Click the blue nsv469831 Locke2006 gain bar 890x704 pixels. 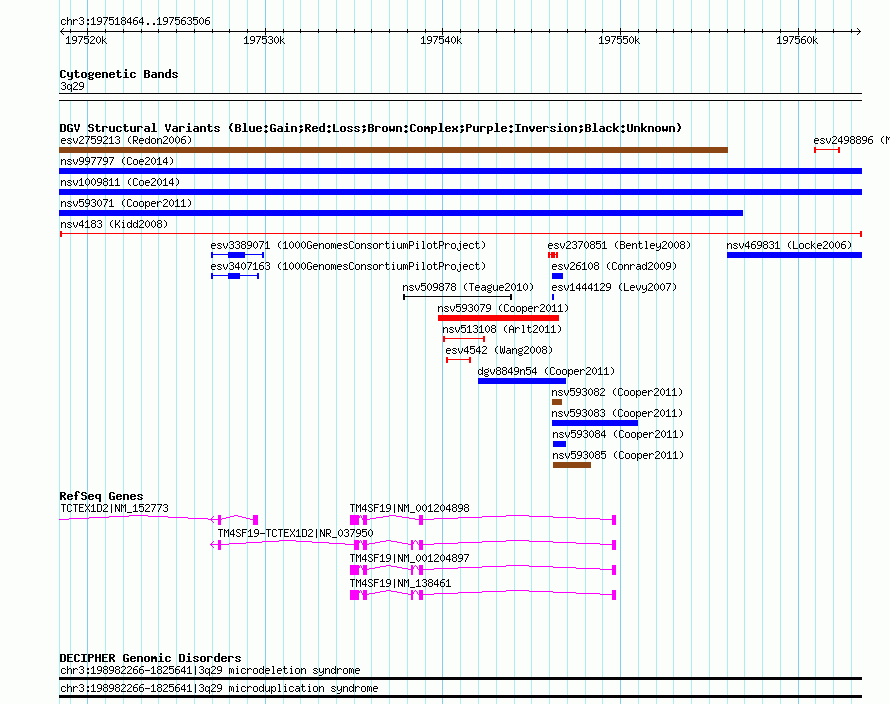[x=794, y=255]
